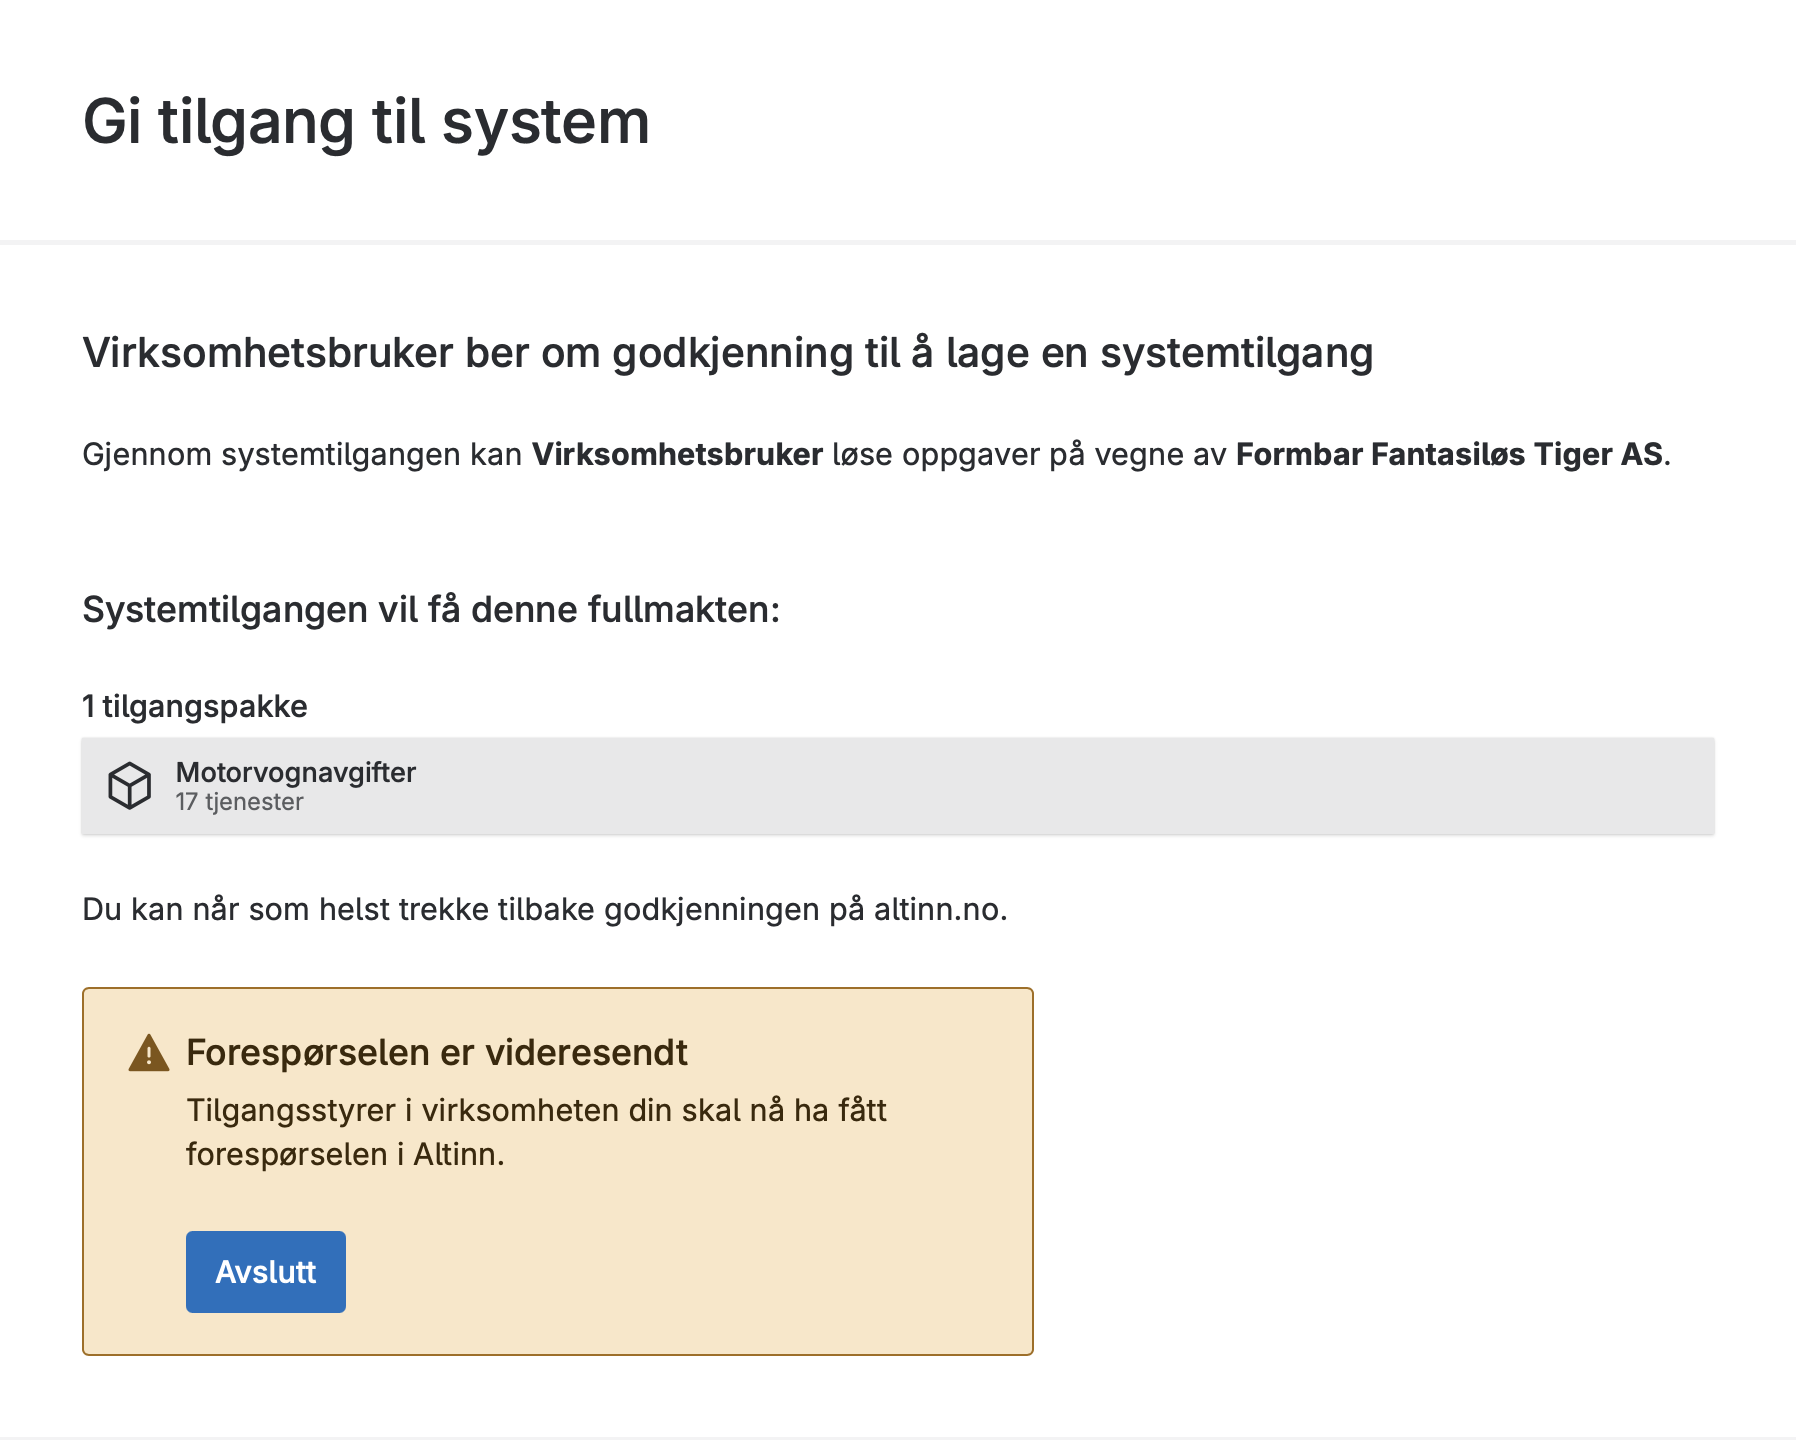This screenshot has height=1440, width=1796.
Task: Click the heading about Virksomhetsbruker requesting godkjenning
Action: click(x=727, y=353)
